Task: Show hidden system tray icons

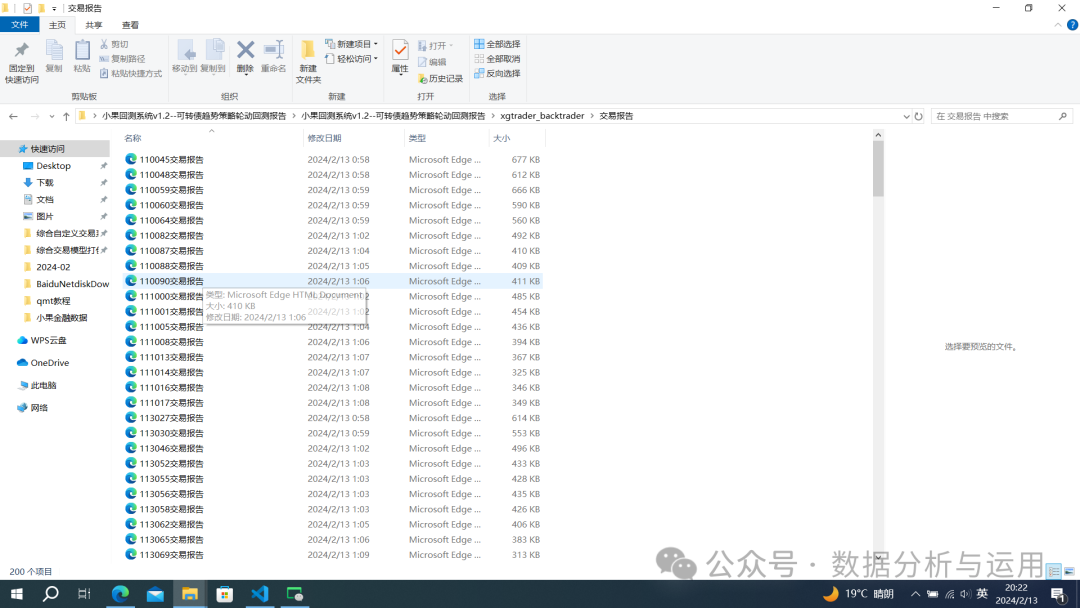Action: [915, 594]
